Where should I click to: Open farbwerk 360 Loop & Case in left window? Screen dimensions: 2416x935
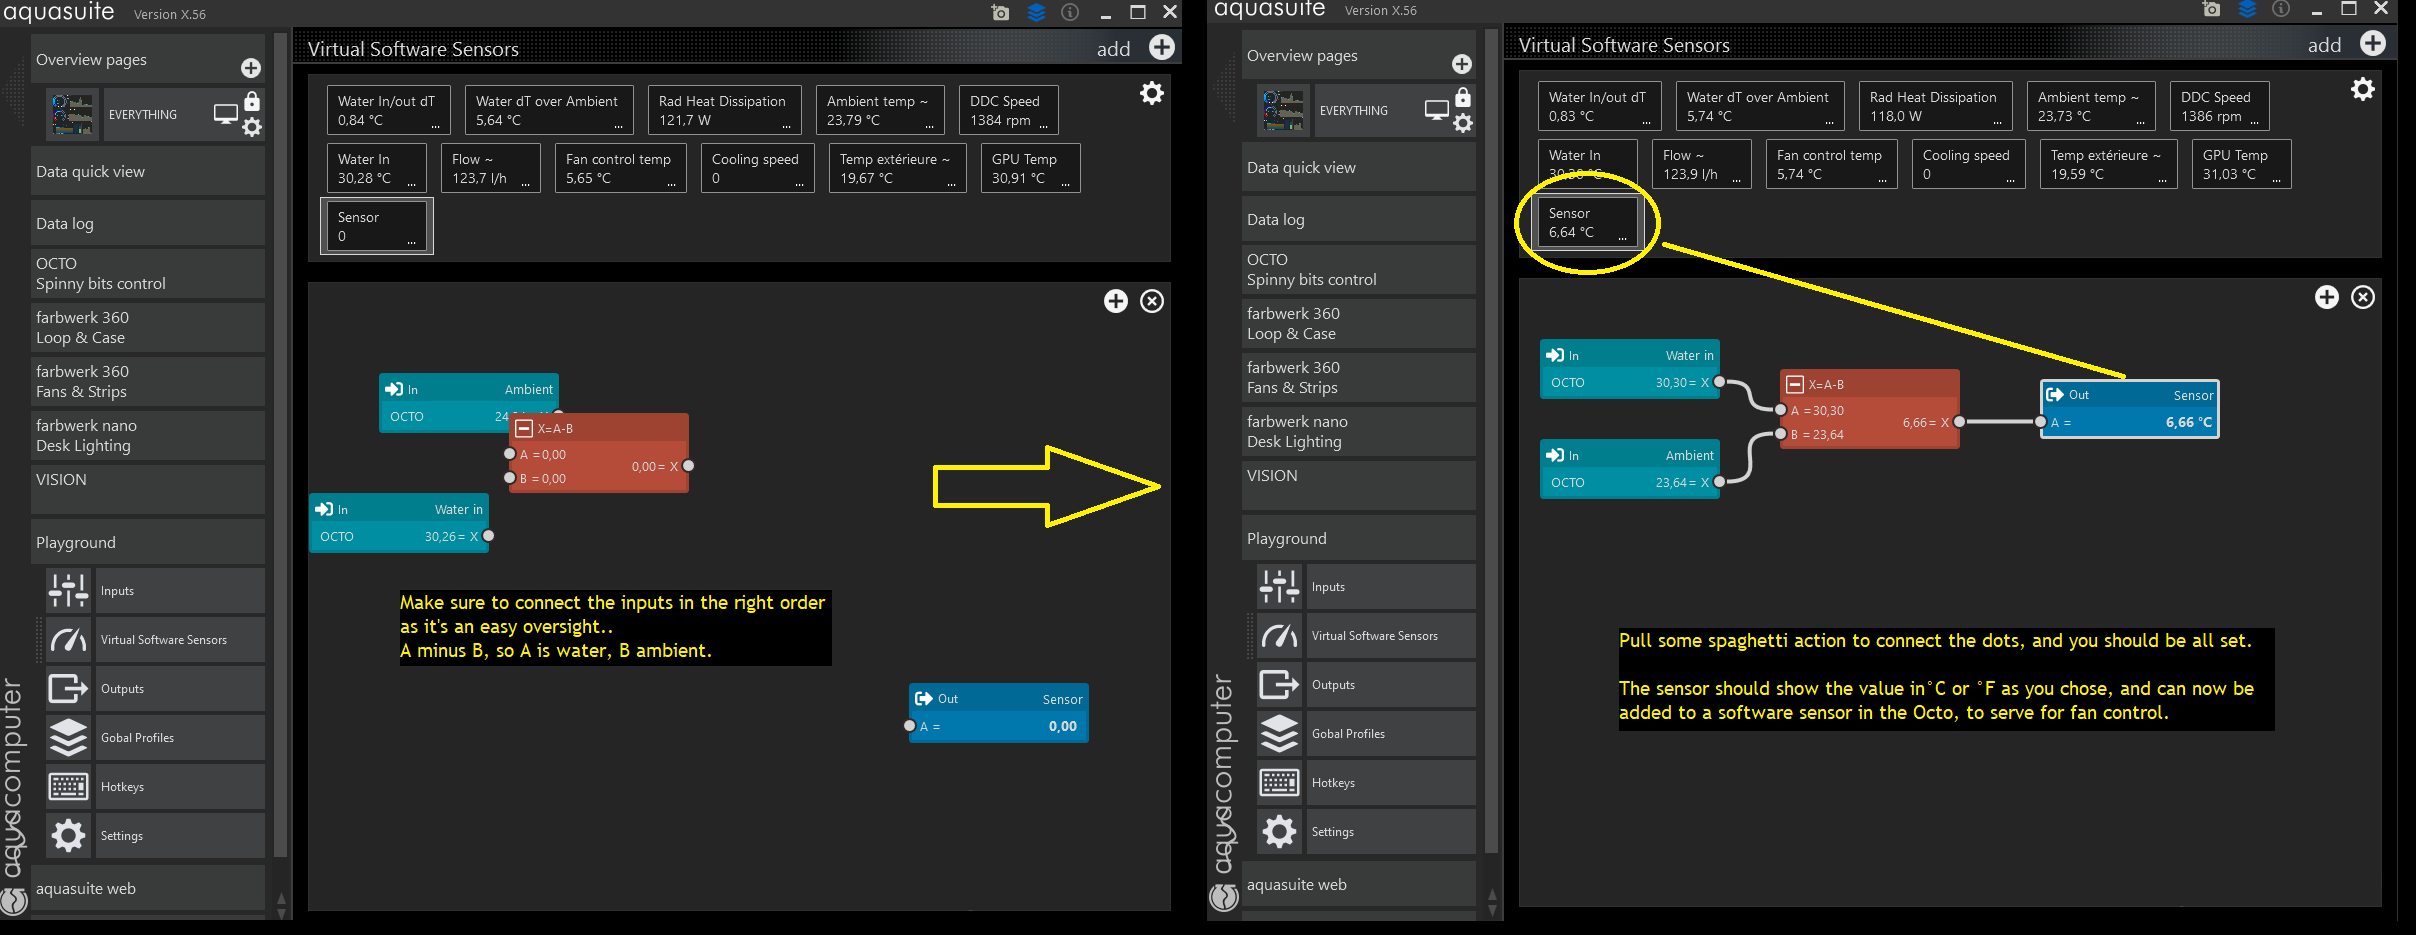(x=148, y=328)
